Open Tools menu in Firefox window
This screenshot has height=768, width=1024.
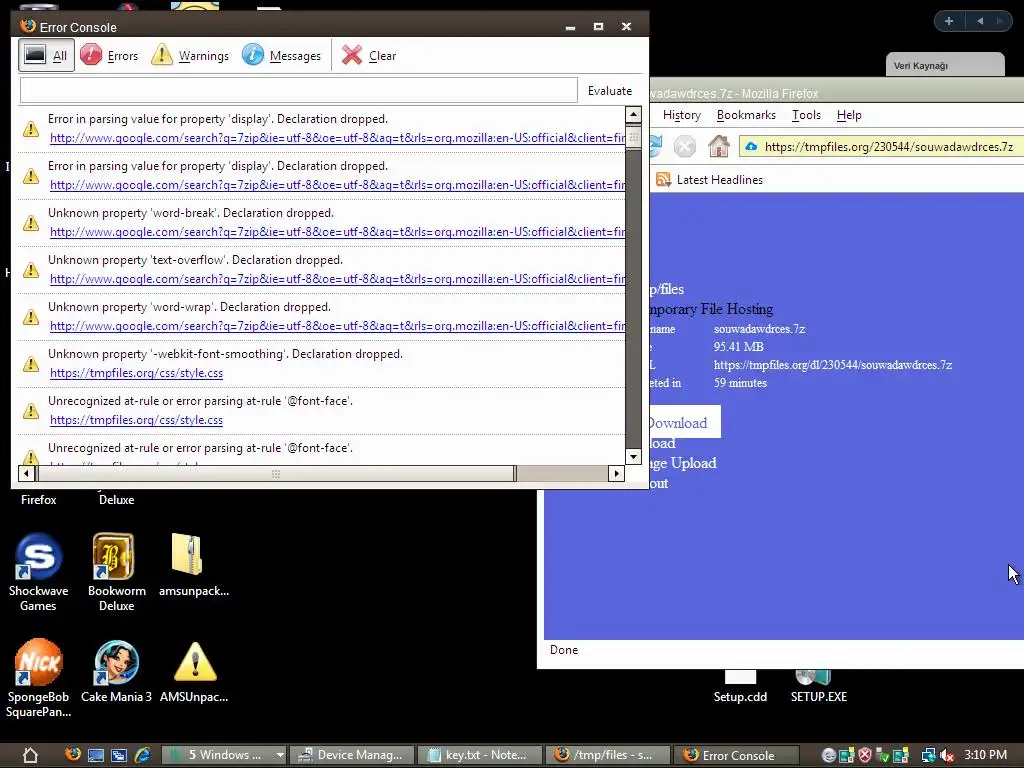point(806,115)
